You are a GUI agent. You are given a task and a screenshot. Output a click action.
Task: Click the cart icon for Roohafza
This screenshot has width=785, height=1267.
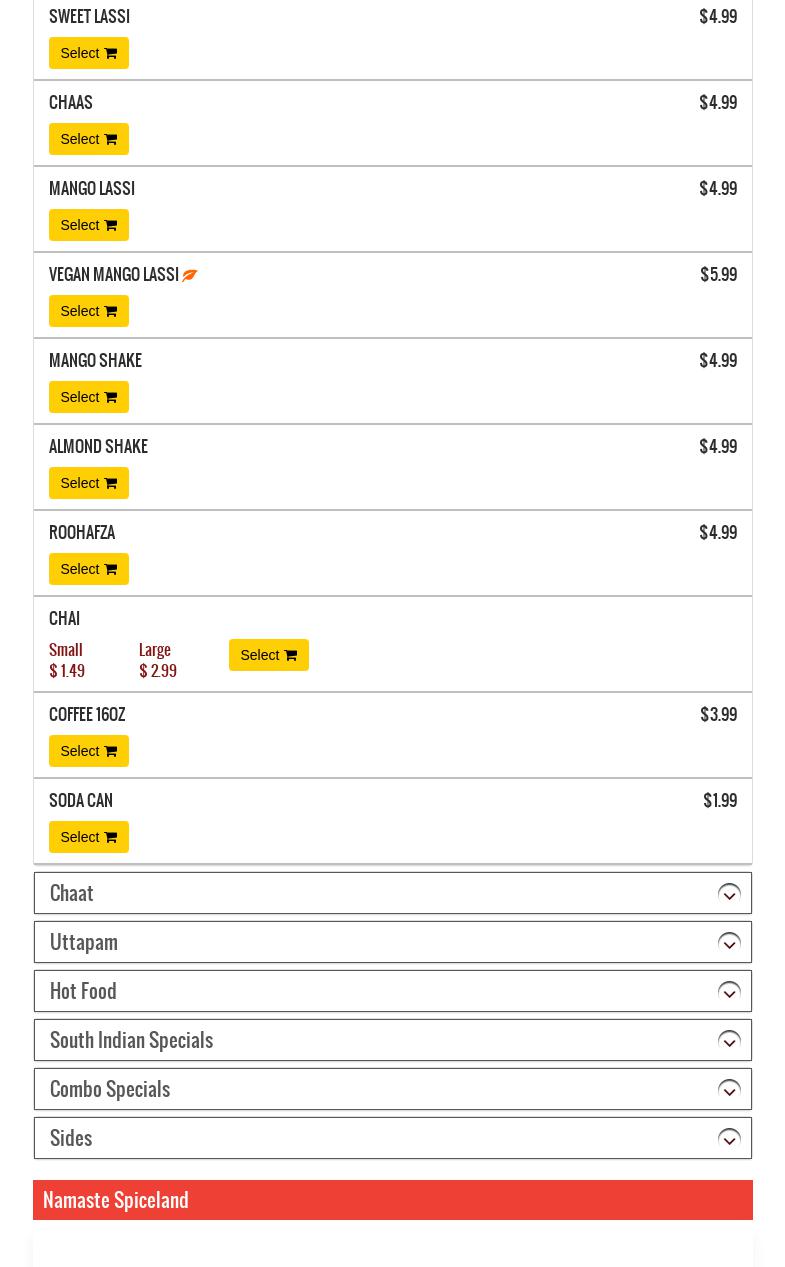[110, 569]
